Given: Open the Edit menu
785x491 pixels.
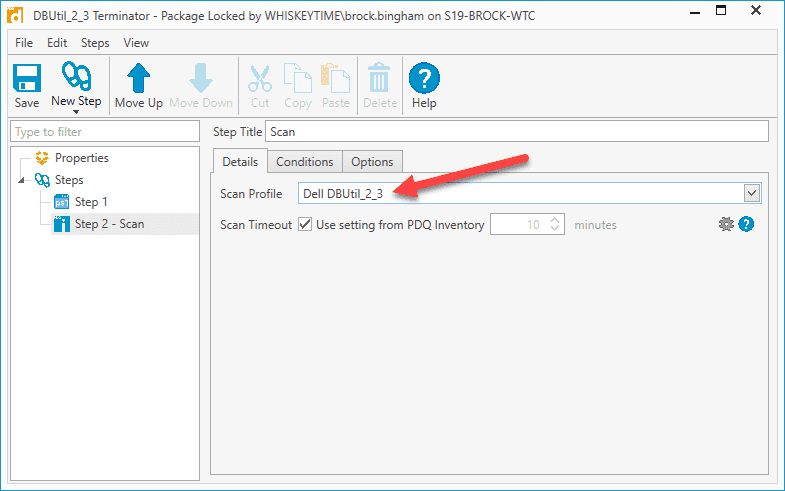Looking at the screenshot, I should 57,43.
